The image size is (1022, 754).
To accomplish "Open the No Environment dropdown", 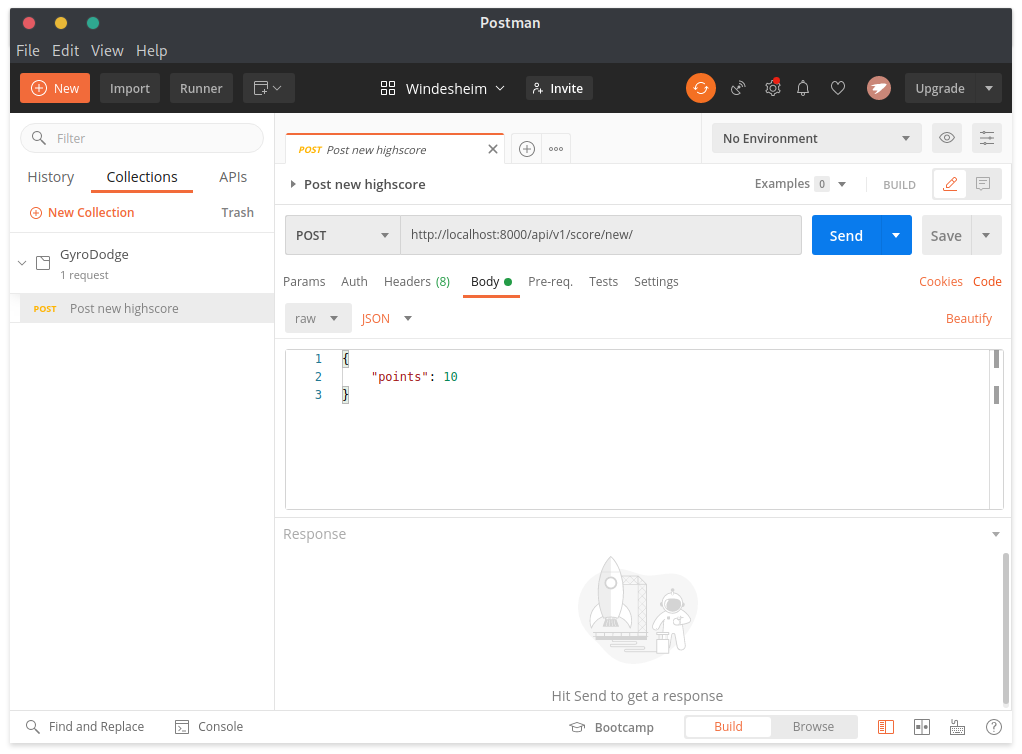I will click(817, 138).
